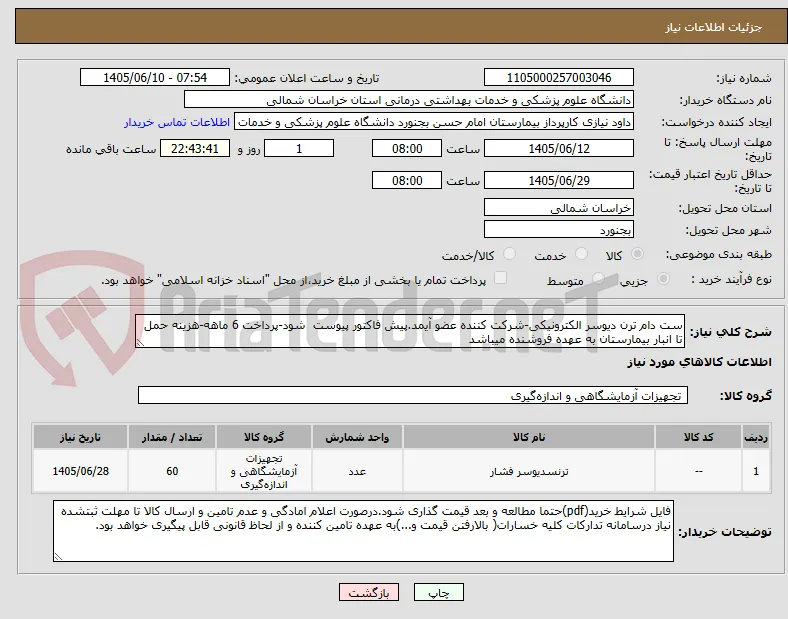Screen dimensions: 788x619
Task: Click the بازگشت back button
Action: tap(369, 592)
